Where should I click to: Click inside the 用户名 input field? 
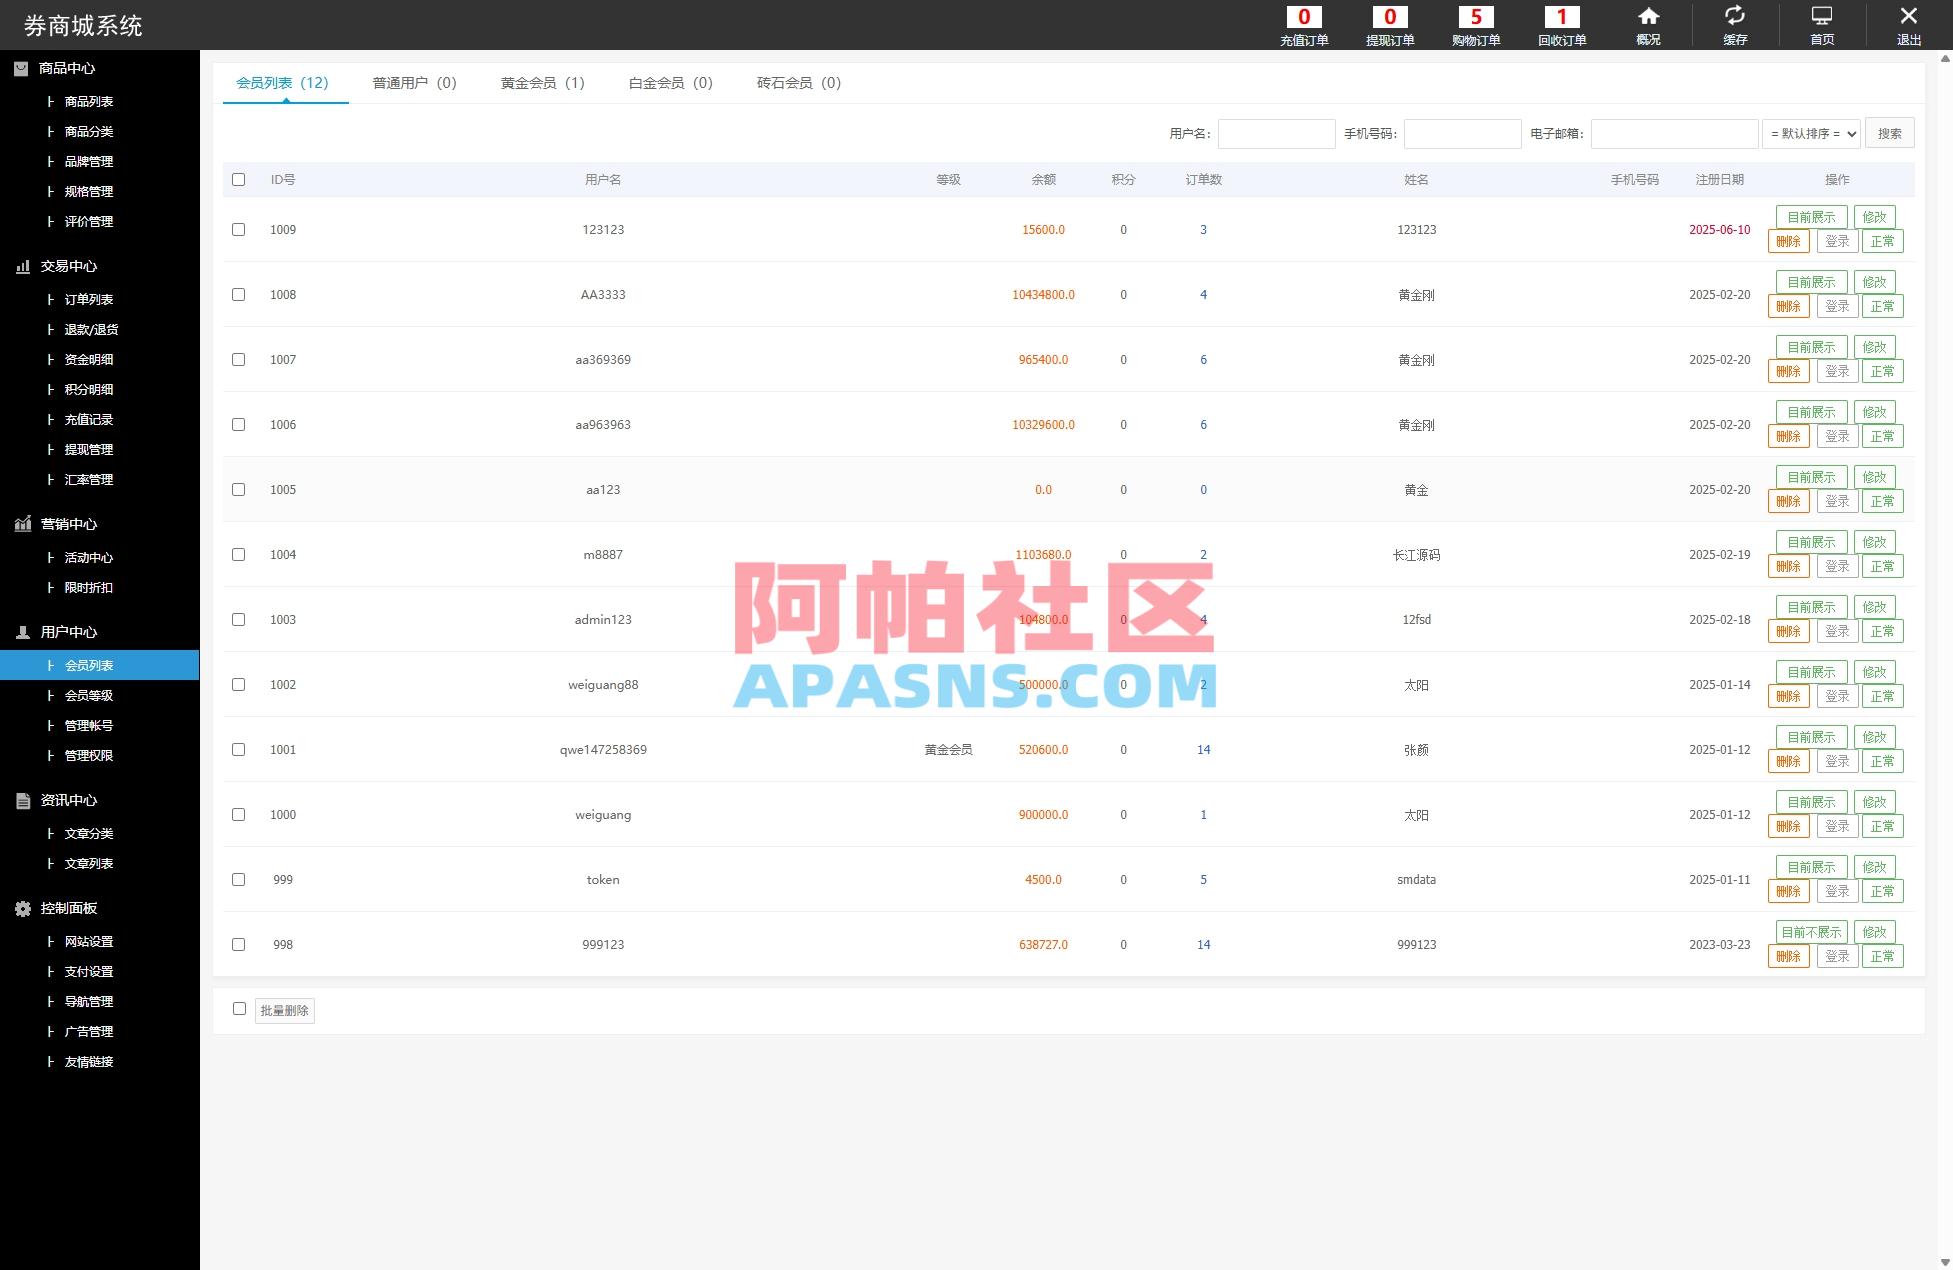pos(1277,133)
